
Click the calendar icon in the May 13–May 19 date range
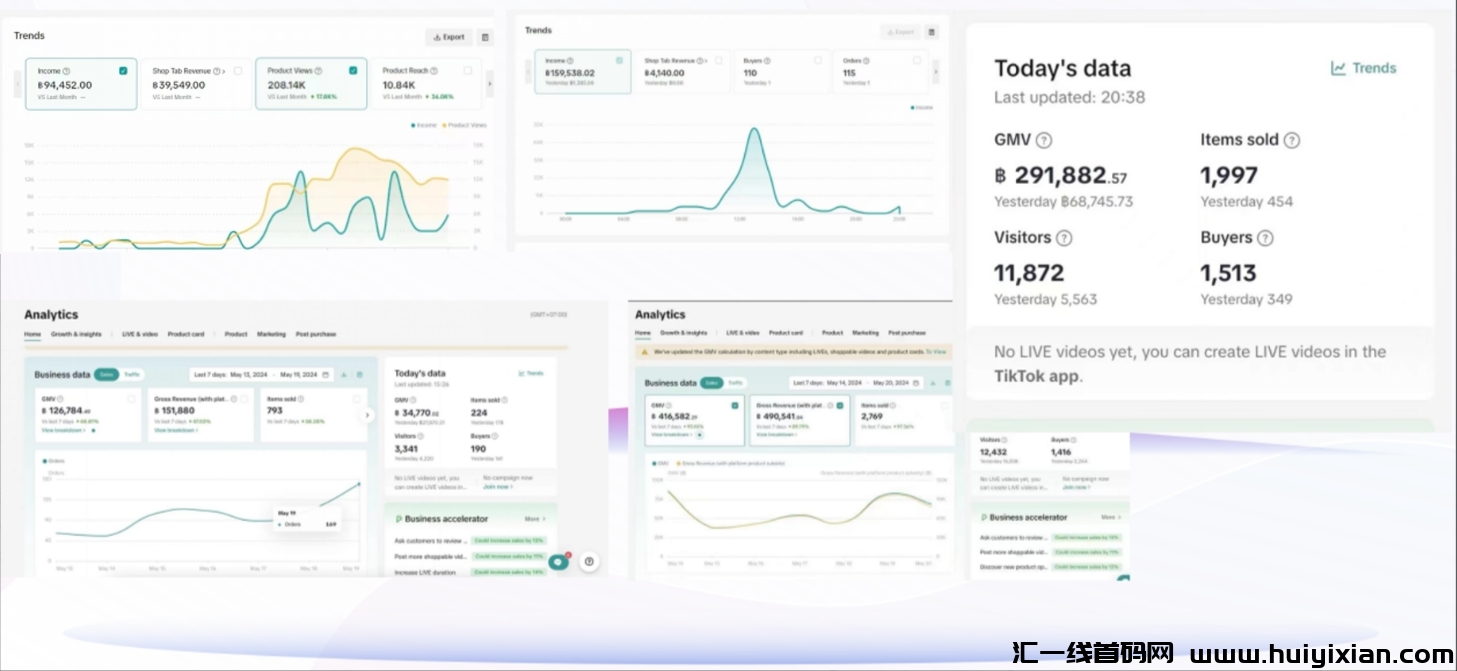tap(325, 375)
